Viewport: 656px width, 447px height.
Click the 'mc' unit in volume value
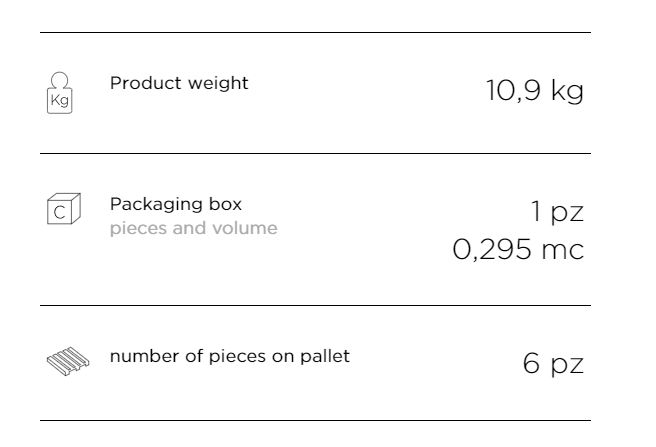pyautogui.click(x=562, y=250)
